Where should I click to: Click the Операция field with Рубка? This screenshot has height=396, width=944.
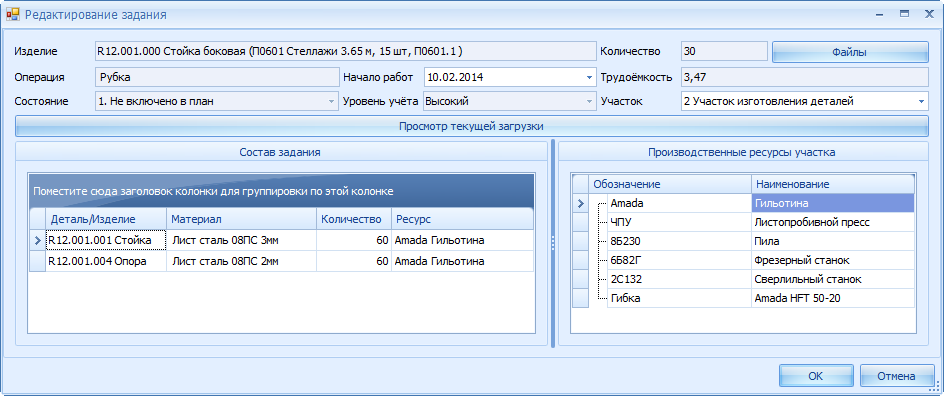click(x=217, y=77)
